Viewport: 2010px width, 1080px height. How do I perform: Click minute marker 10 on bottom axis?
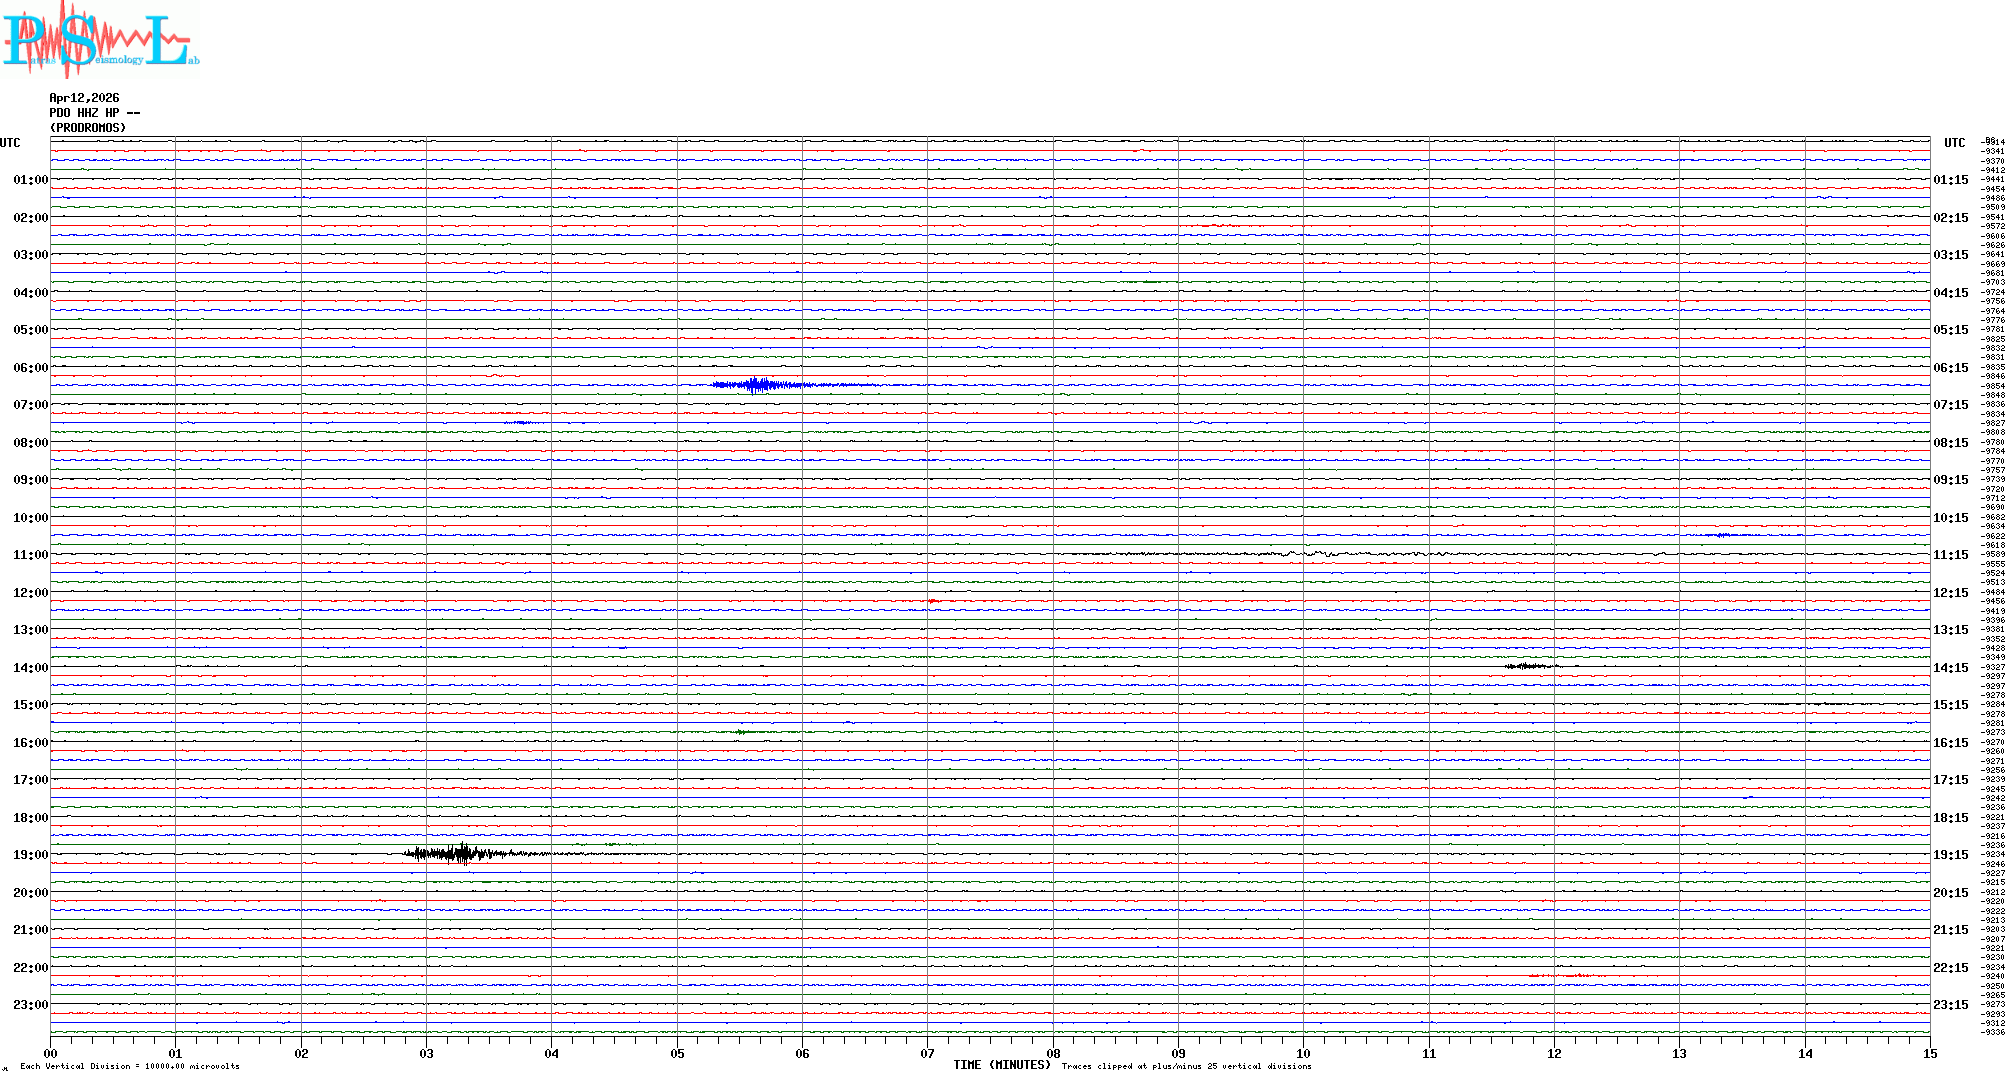point(1303,1053)
